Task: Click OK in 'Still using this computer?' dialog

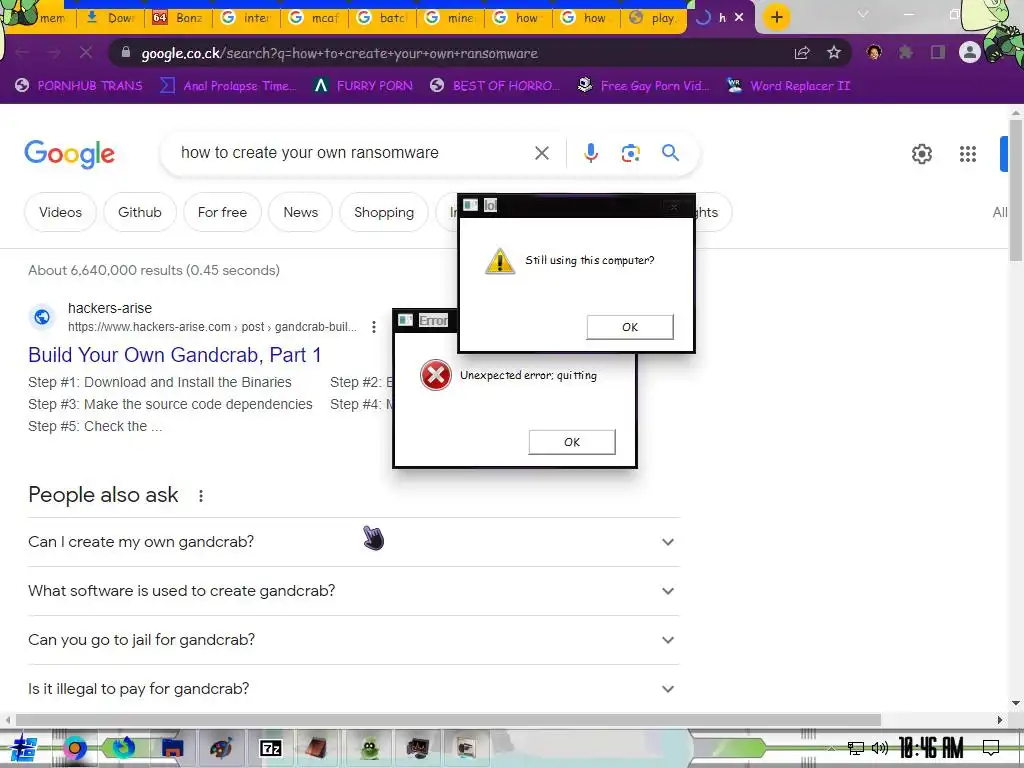Action: tap(630, 327)
